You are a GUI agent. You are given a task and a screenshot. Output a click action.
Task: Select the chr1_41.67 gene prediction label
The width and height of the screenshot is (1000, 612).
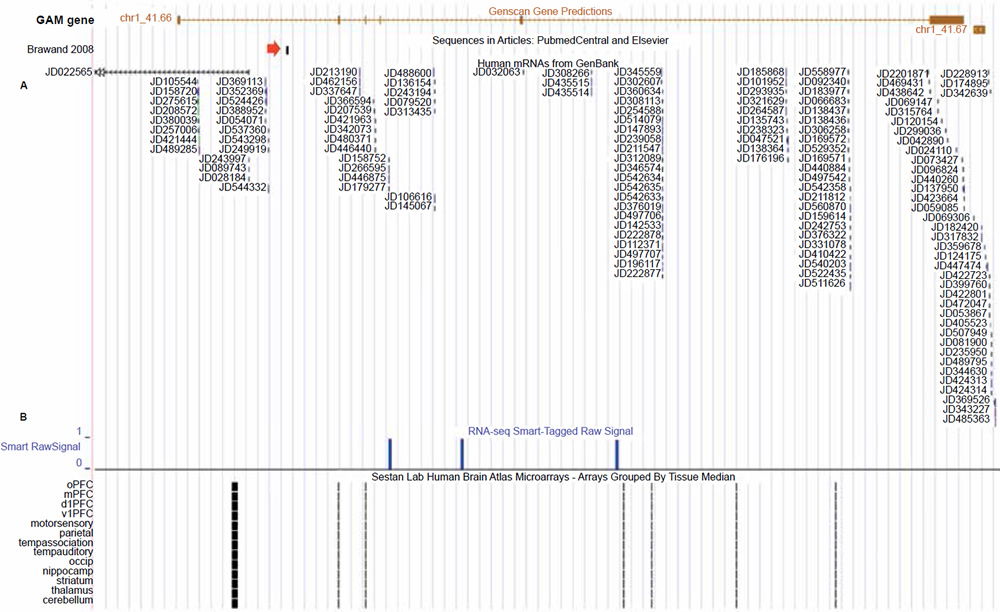941,29
